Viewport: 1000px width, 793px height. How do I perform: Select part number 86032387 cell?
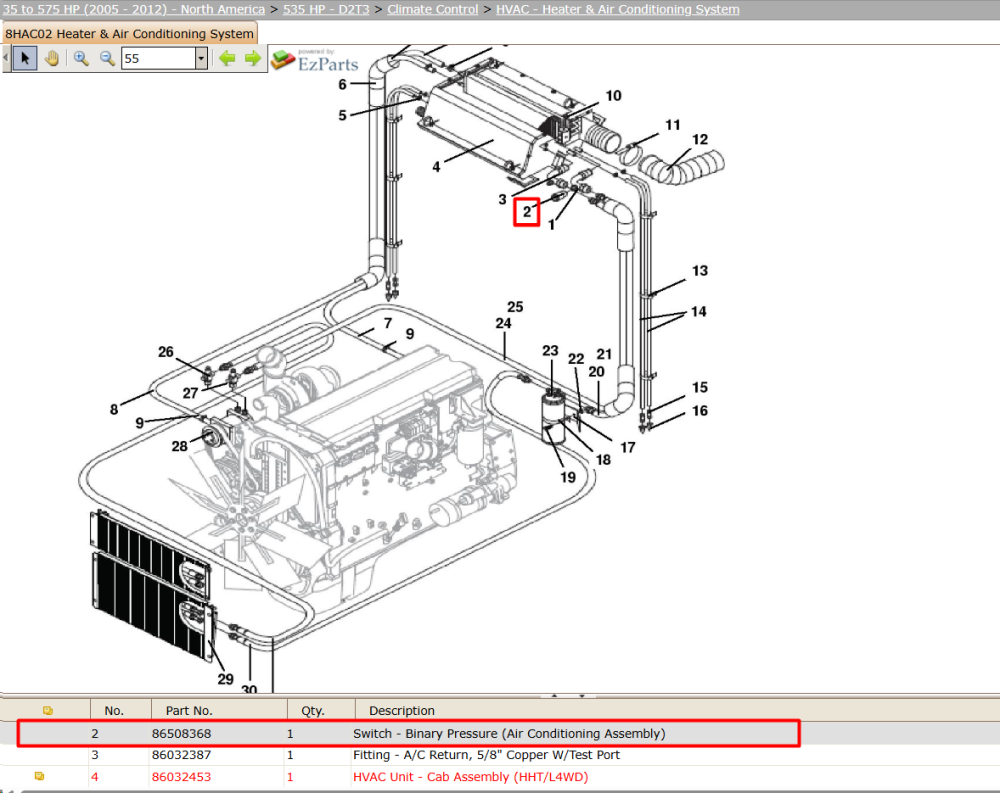181,755
